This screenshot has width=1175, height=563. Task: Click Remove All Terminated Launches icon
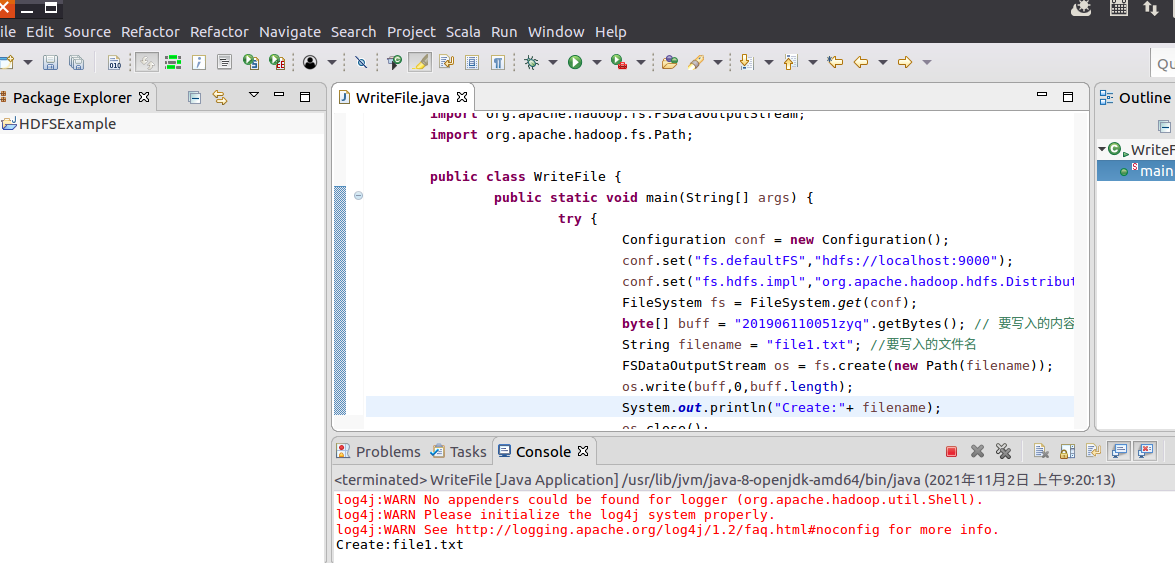pos(1003,452)
